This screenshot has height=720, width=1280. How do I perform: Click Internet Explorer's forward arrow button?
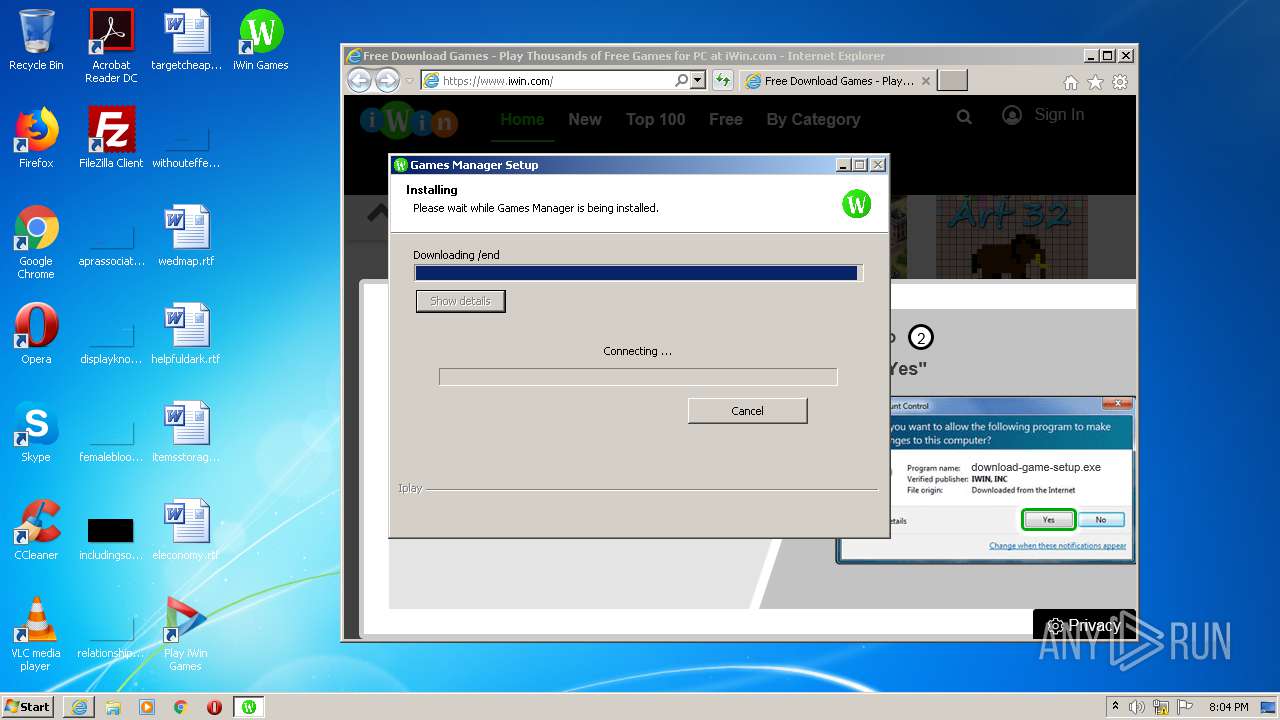tap(387, 81)
